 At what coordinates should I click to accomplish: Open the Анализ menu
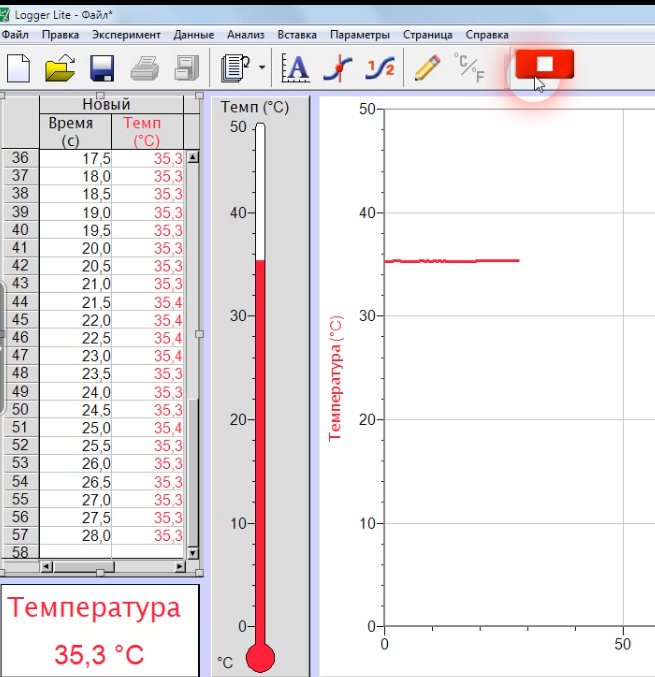245,34
